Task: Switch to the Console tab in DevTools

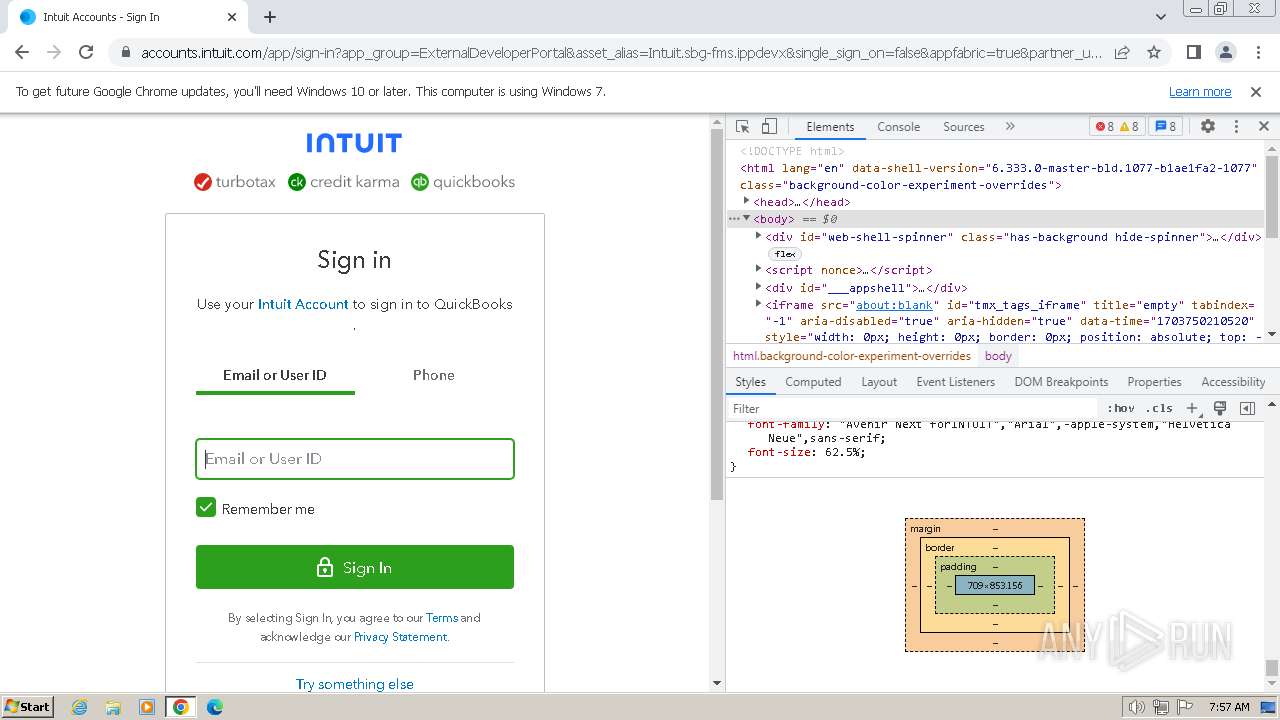Action: tap(898, 127)
